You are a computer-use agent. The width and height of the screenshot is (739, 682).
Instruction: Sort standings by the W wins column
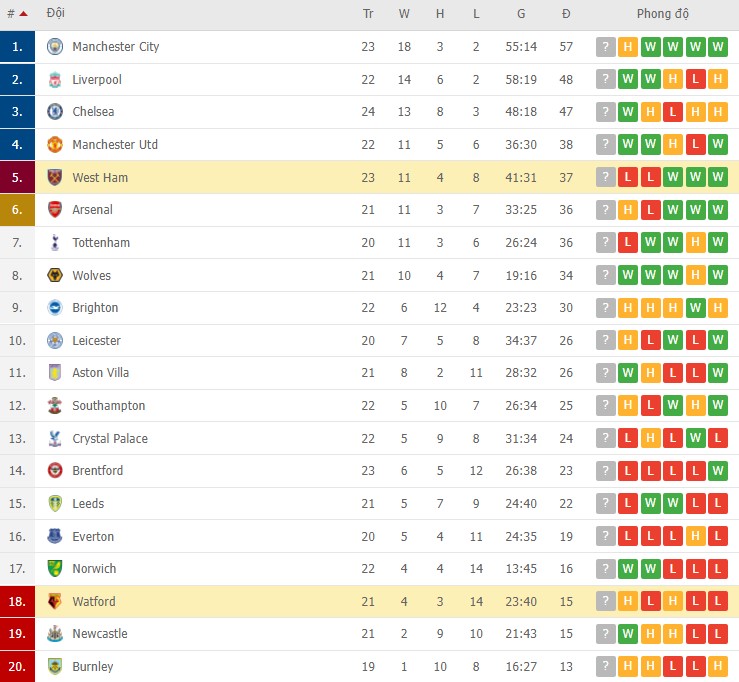(404, 14)
